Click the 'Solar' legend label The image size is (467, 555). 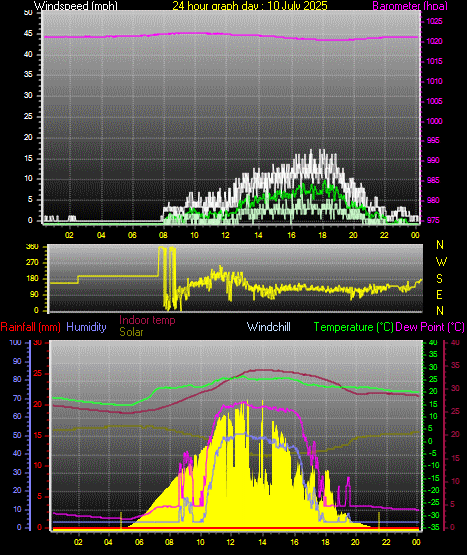[131, 332]
